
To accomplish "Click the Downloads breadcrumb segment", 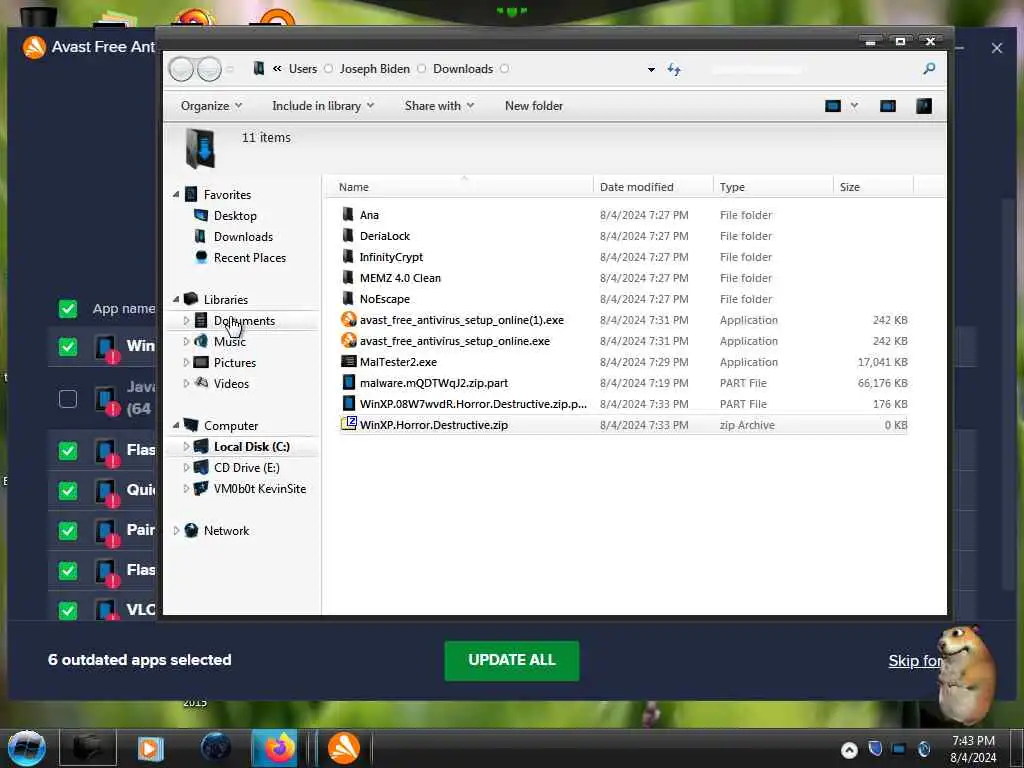I will click(x=463, y=69).
